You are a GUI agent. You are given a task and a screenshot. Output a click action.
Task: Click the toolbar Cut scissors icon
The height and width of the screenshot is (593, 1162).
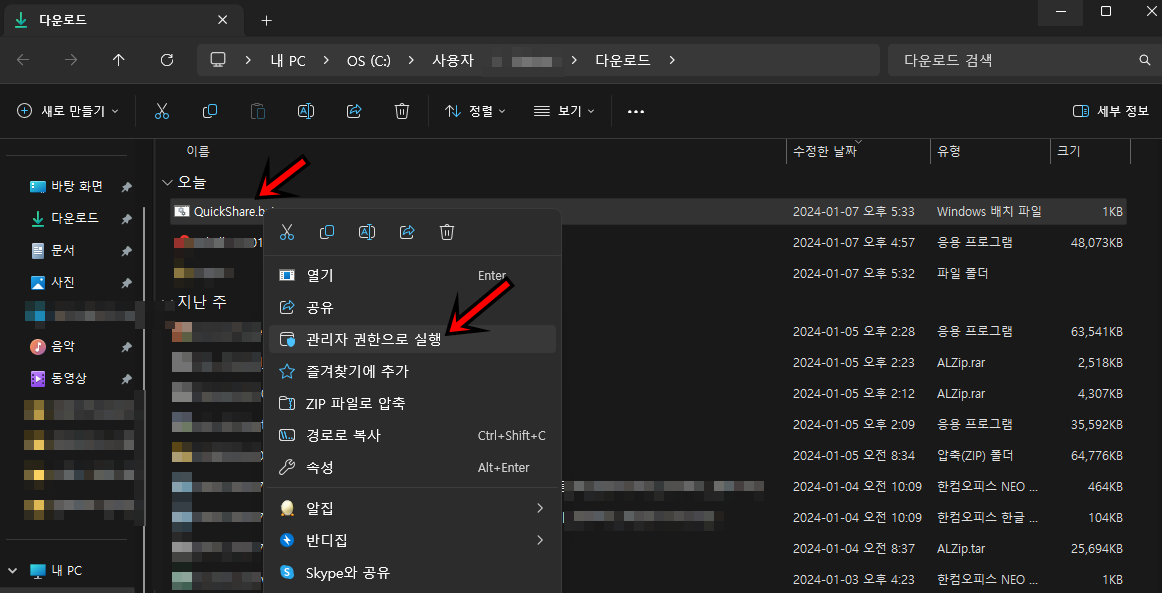coord(162,111)
